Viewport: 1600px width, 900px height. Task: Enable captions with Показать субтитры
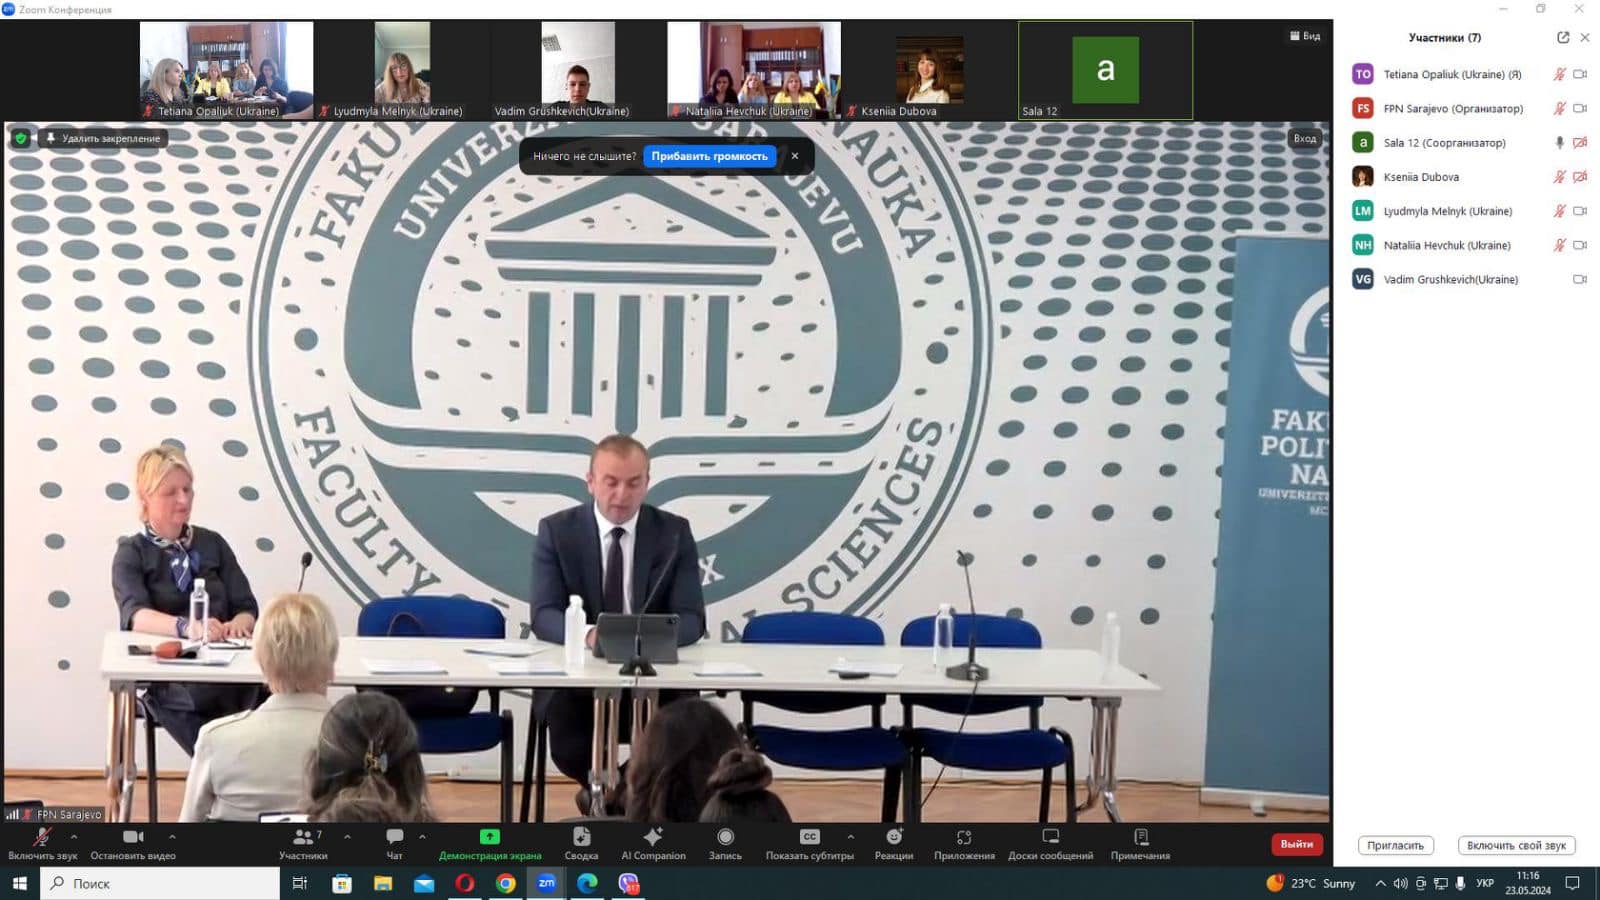(x=810, y=844)
